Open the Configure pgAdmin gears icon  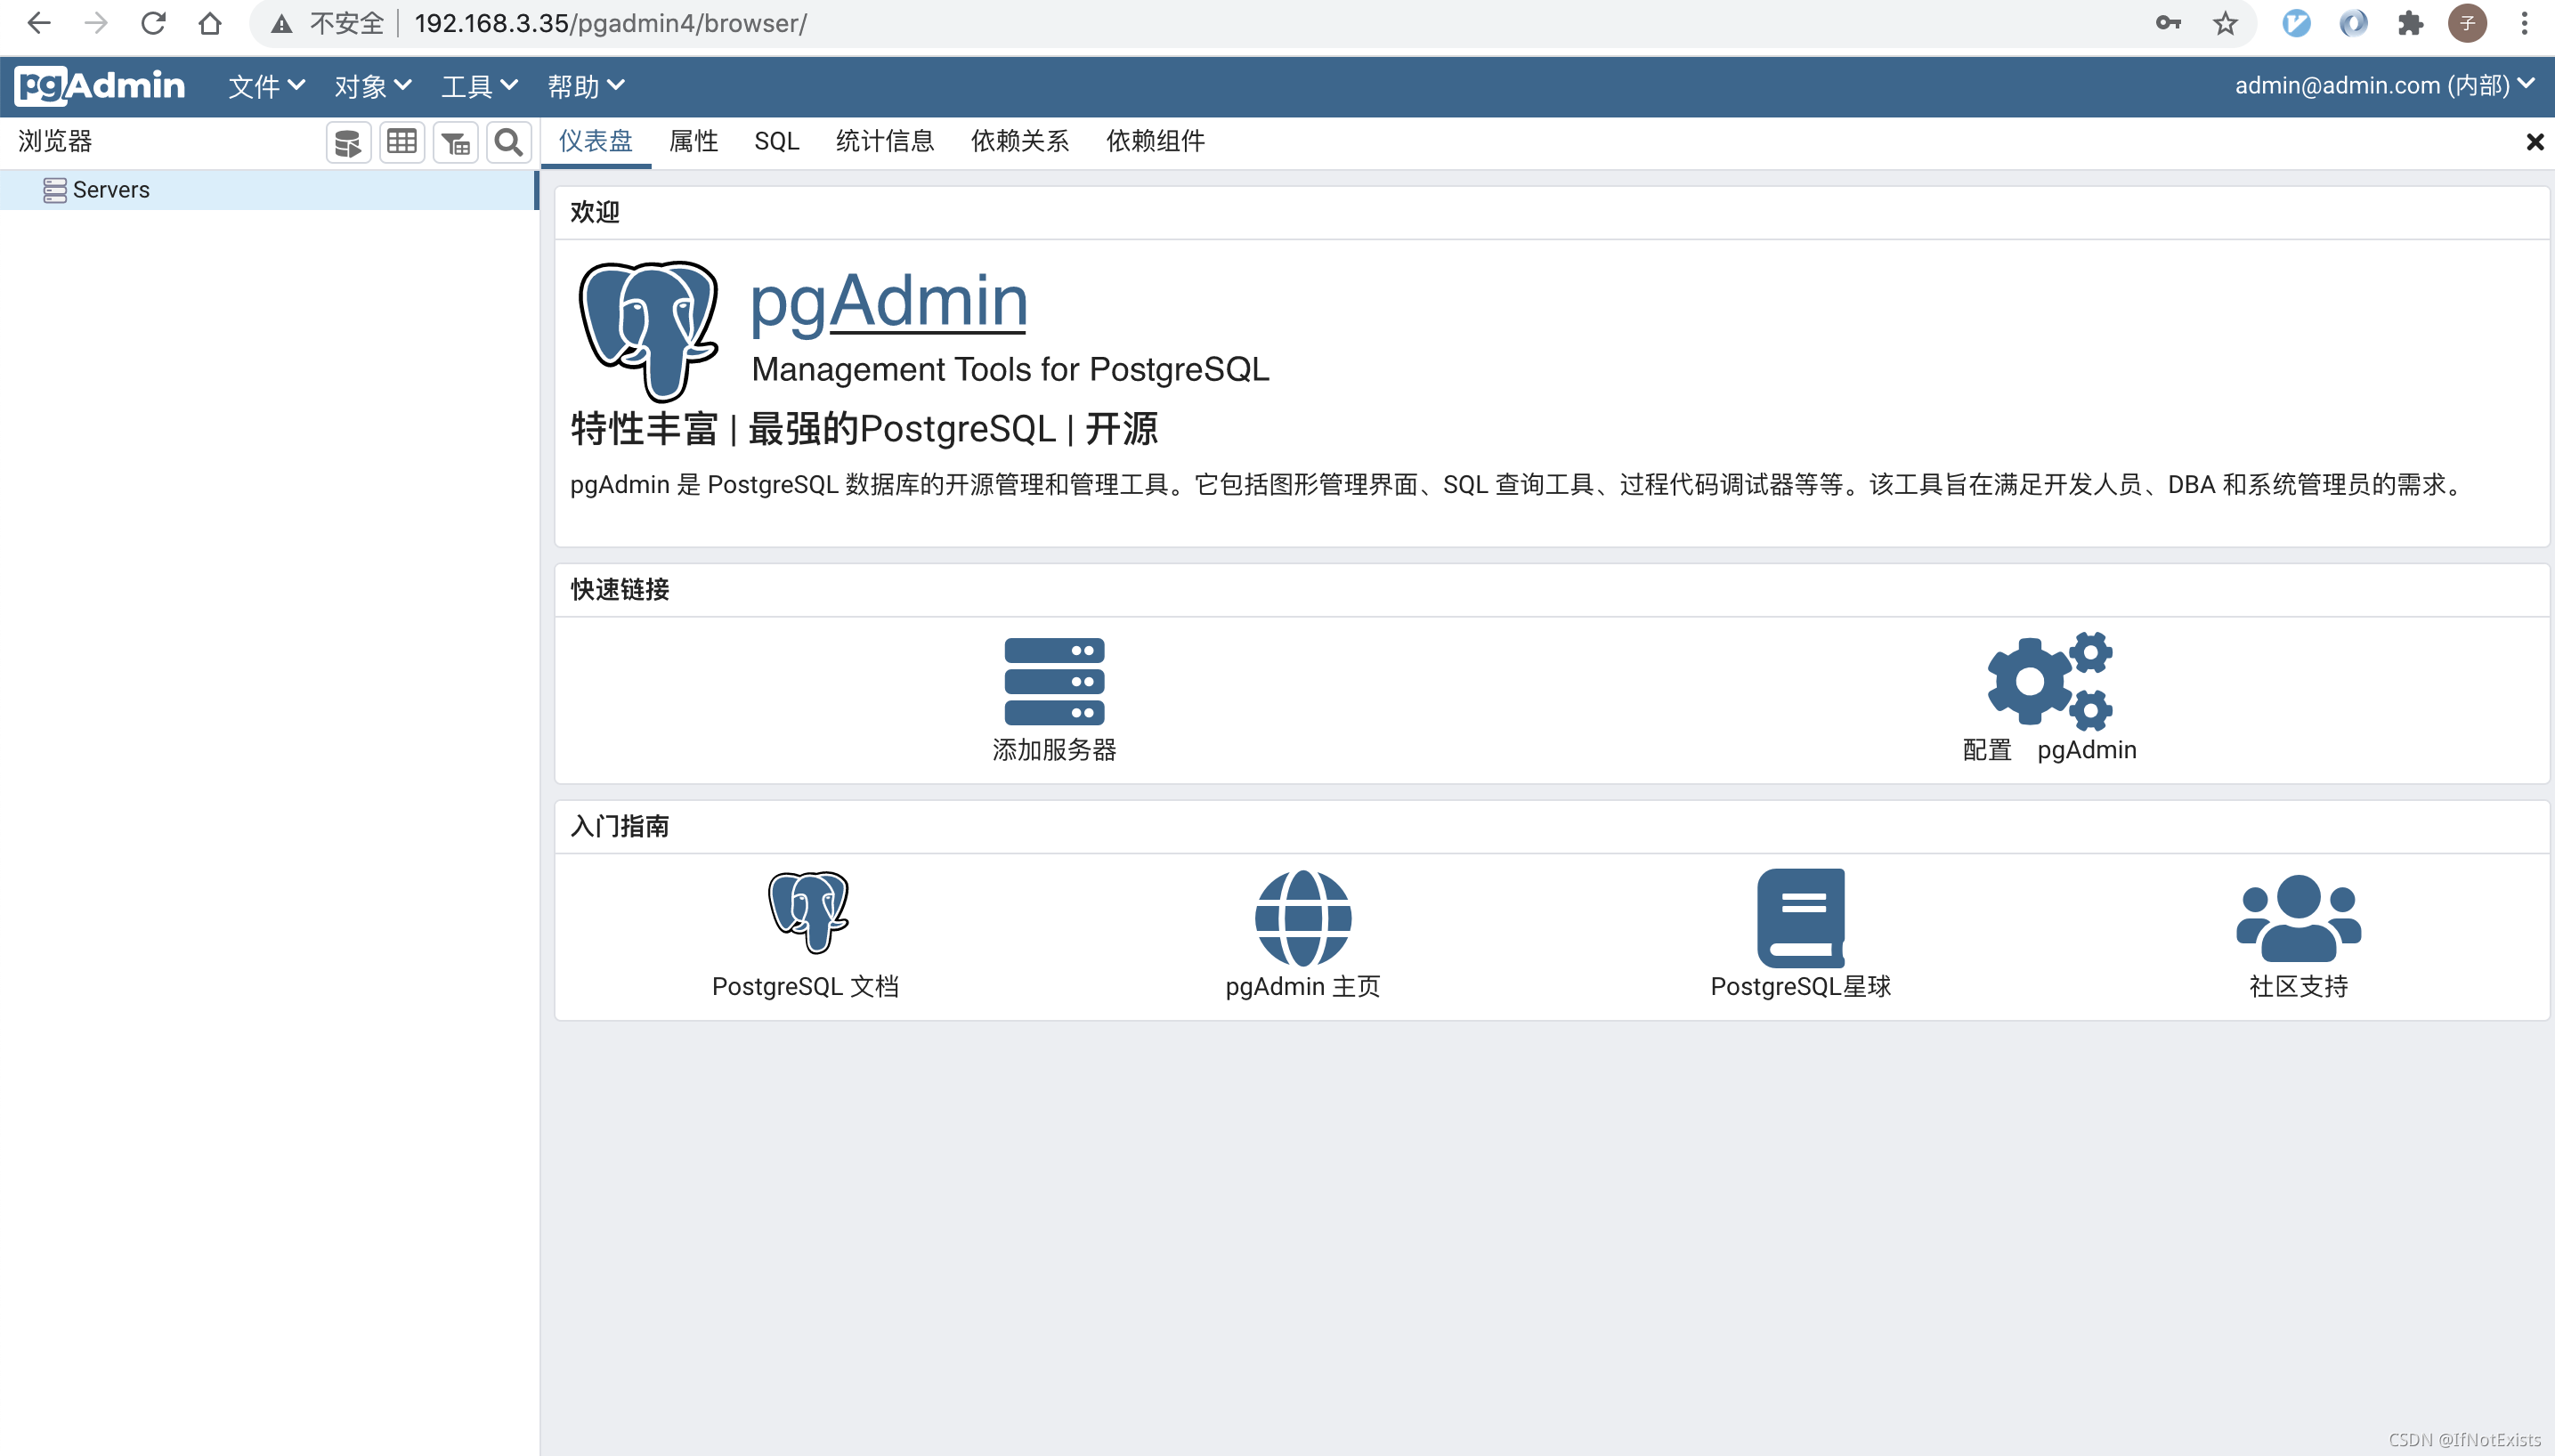2049,682
